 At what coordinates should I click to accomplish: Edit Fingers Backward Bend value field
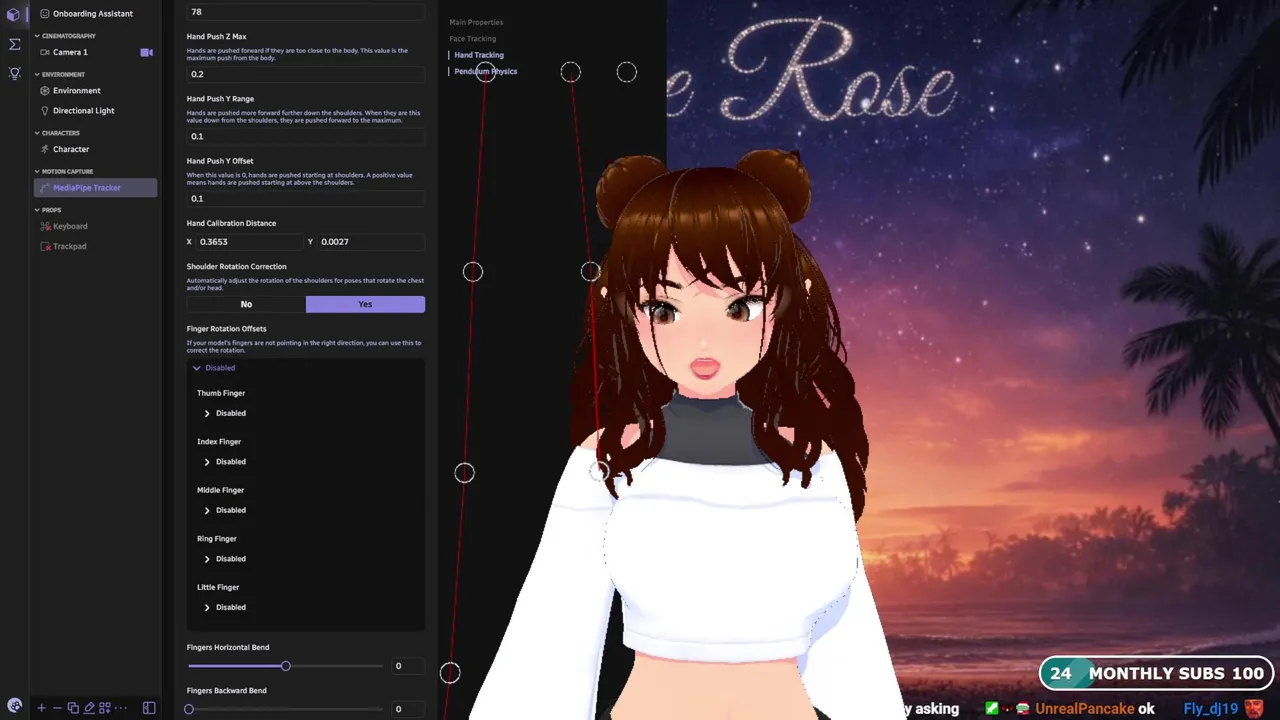coord(409,709)
